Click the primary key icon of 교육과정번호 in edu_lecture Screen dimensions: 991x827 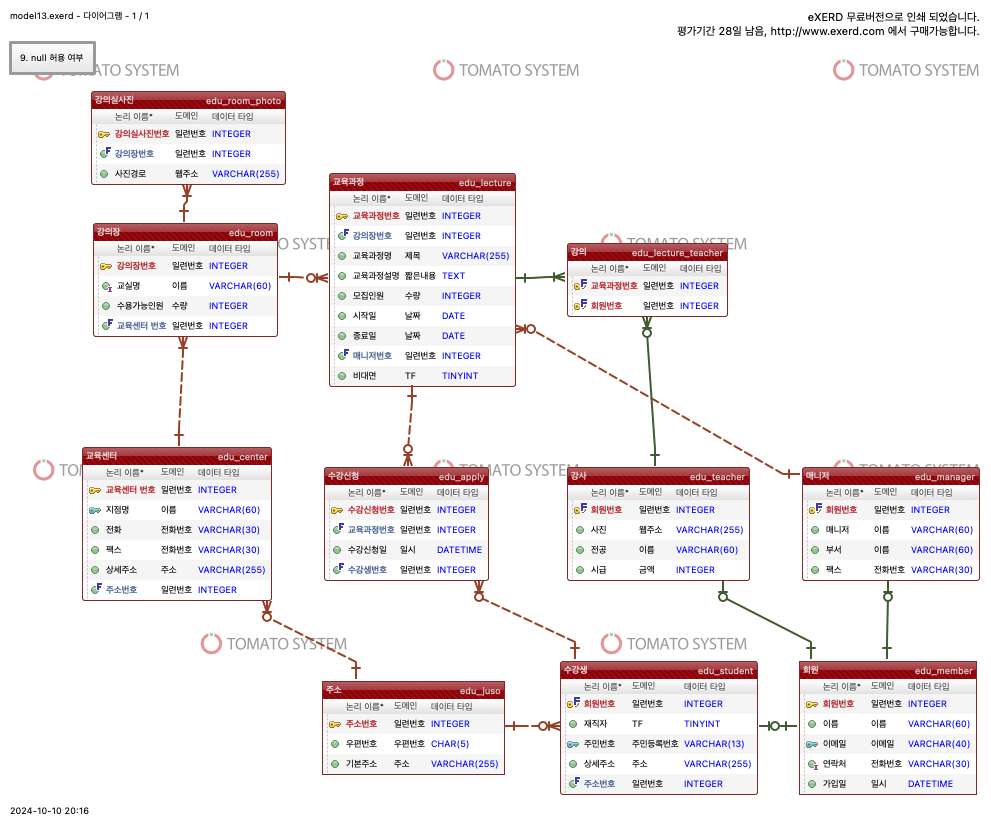coord(342,216)
